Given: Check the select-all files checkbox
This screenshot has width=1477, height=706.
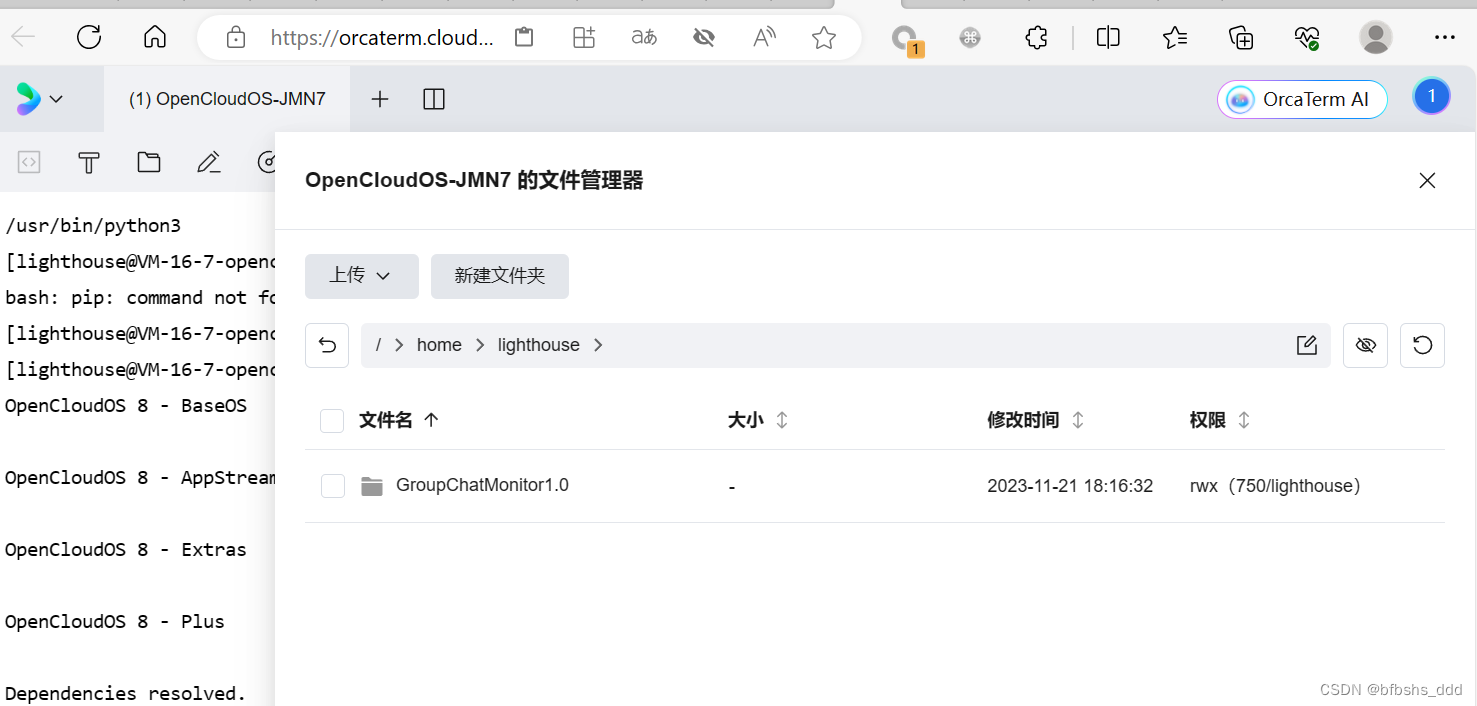Looking at the screenshot, I should (x=332, y=421).
